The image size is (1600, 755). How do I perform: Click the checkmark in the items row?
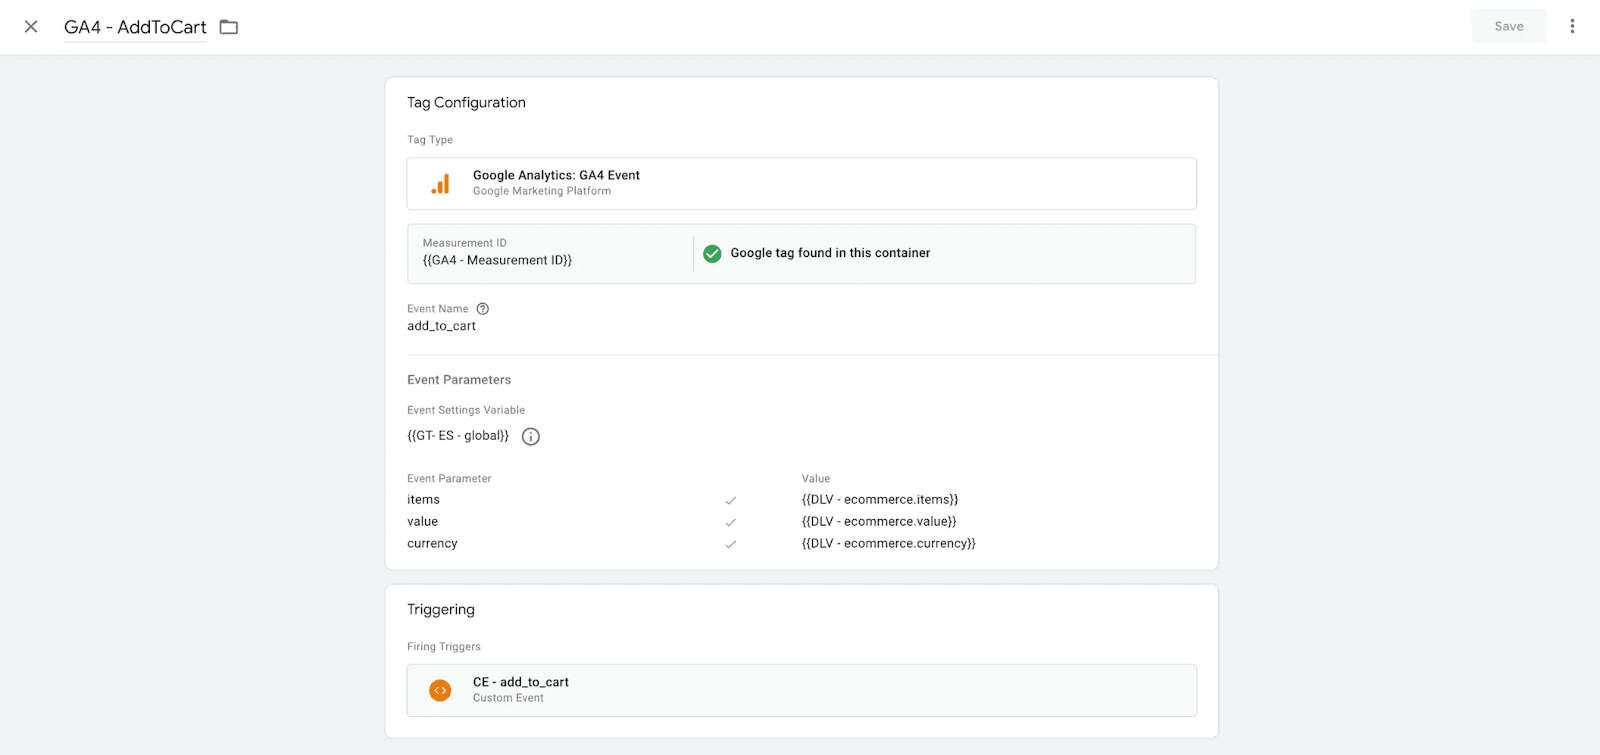pyautogui.click(x=731, y=500)
